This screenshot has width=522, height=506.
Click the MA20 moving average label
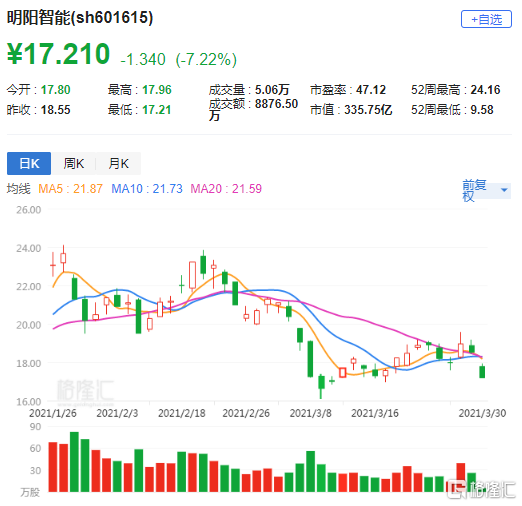(226, 189)
